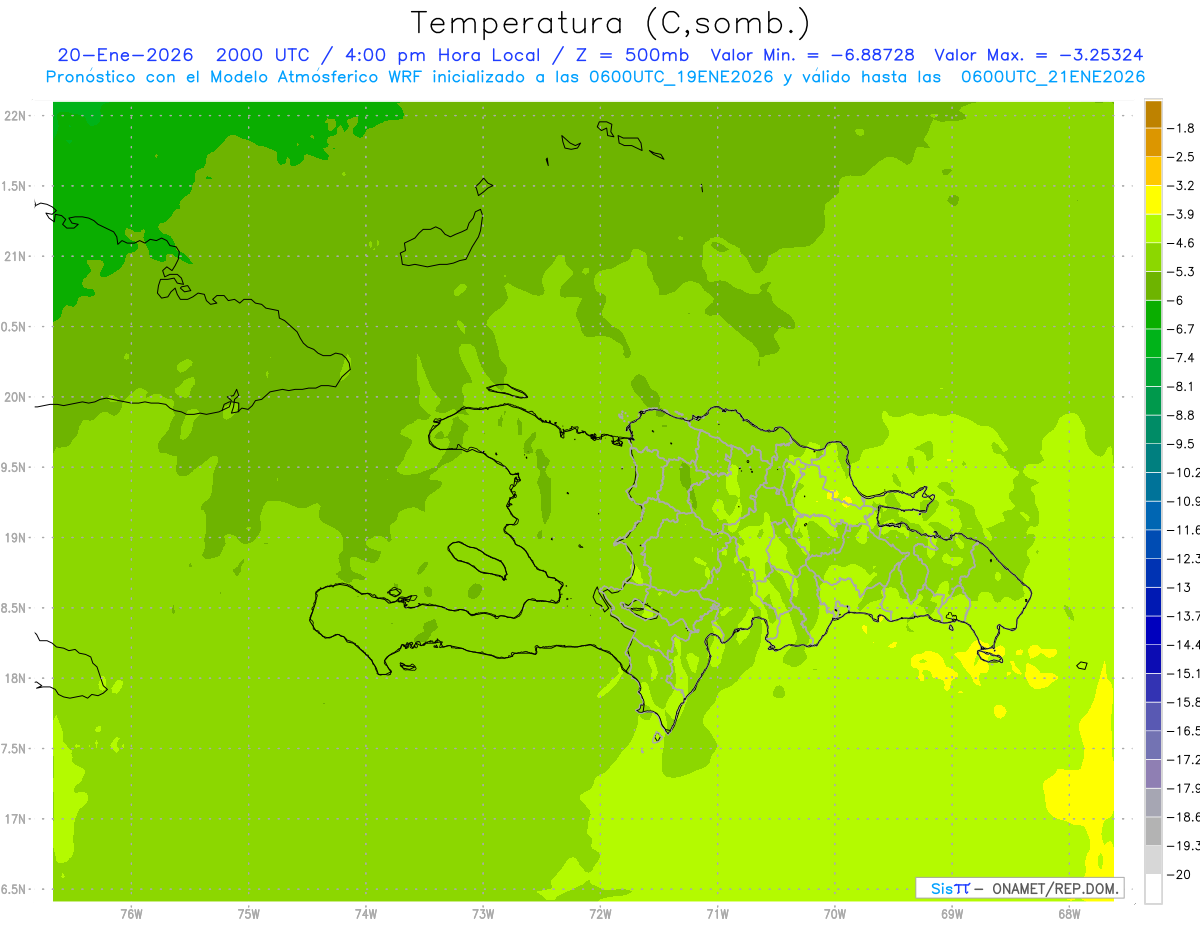The image size is (1200, 927).
Task: Click the '-7.4' color scale label
Action: [1181, 357]
